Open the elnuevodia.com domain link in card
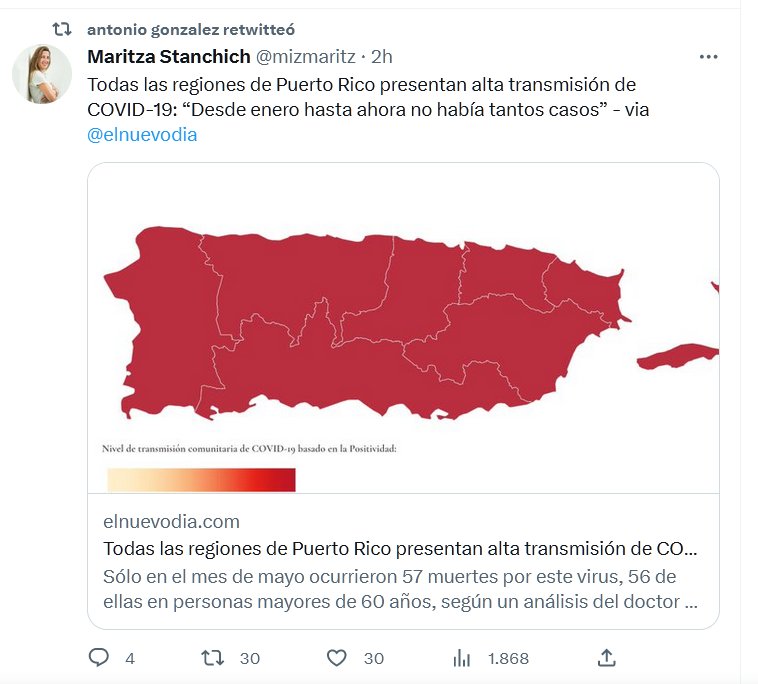 171,521
